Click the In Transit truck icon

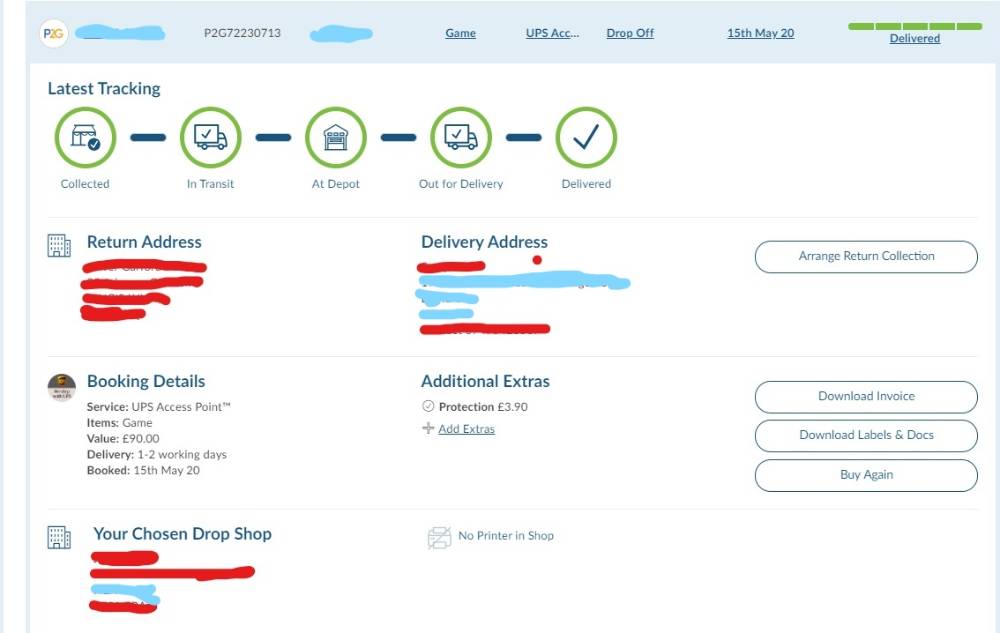(210, 138)
